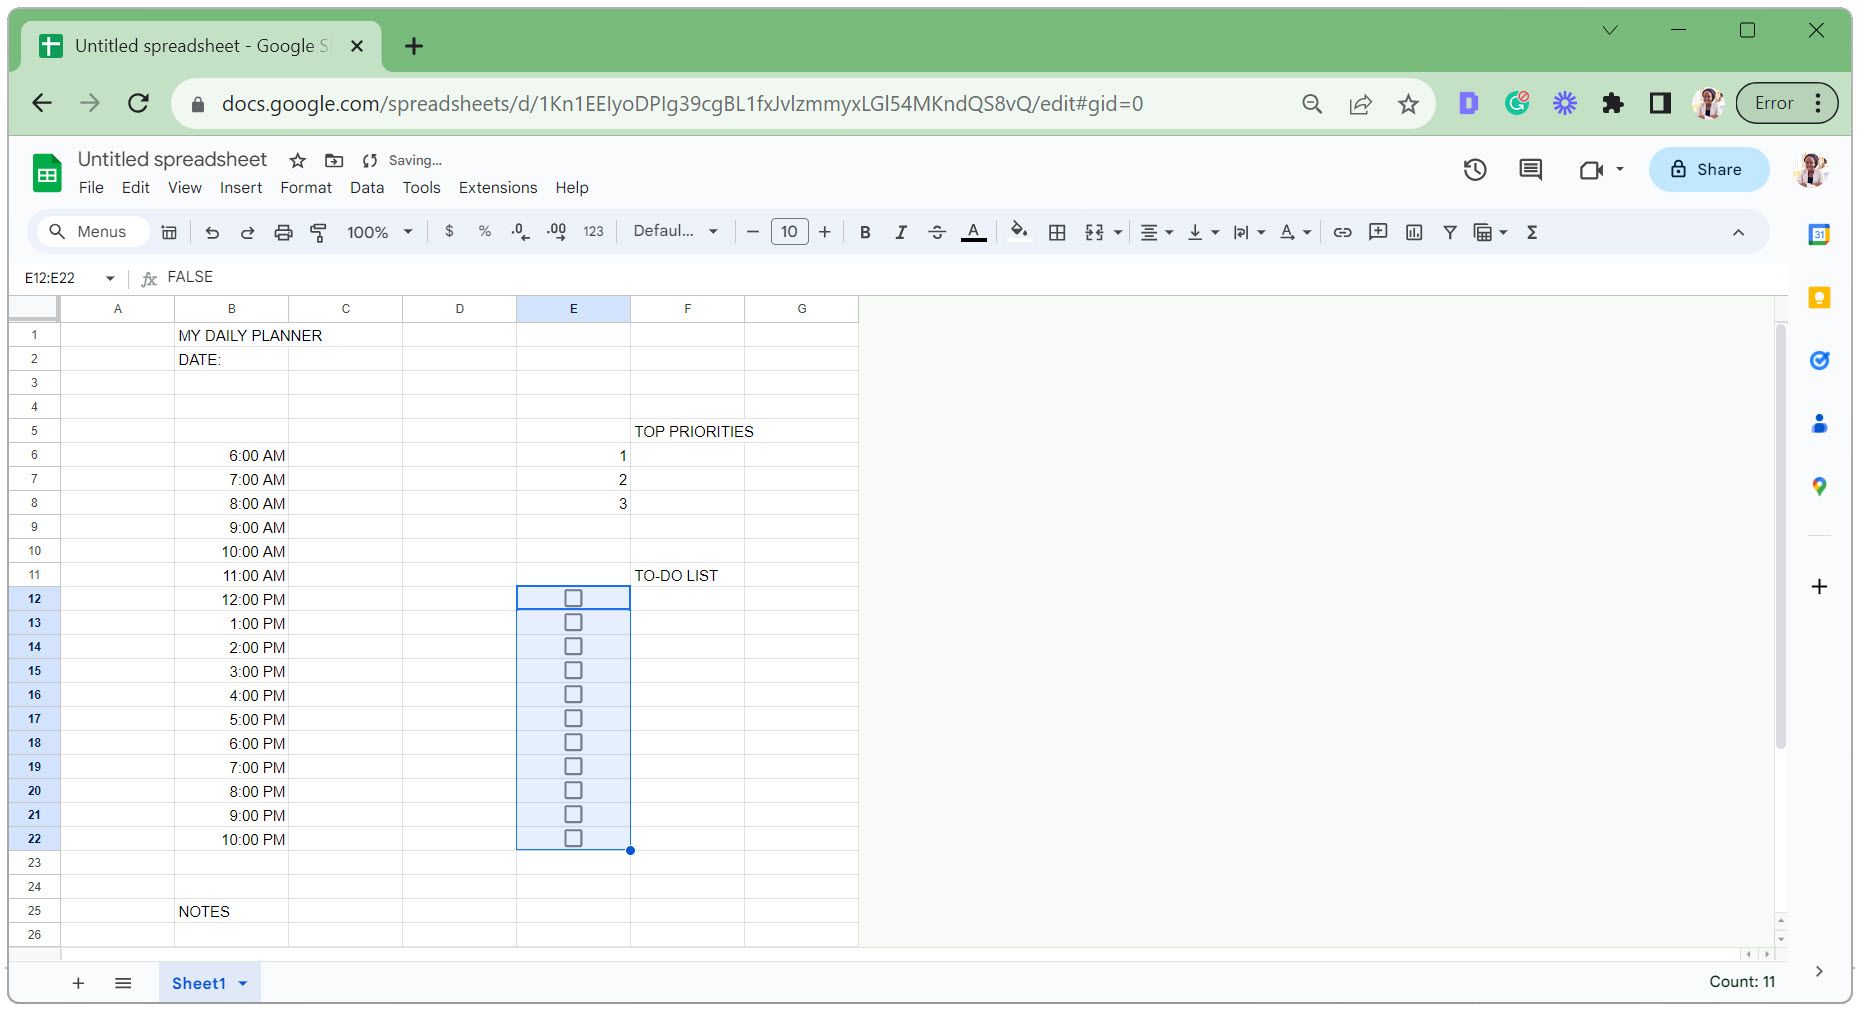The image size is (1860, 1010).
Task: Create a filter using the funnel icon
Action: pos(1449,231)
